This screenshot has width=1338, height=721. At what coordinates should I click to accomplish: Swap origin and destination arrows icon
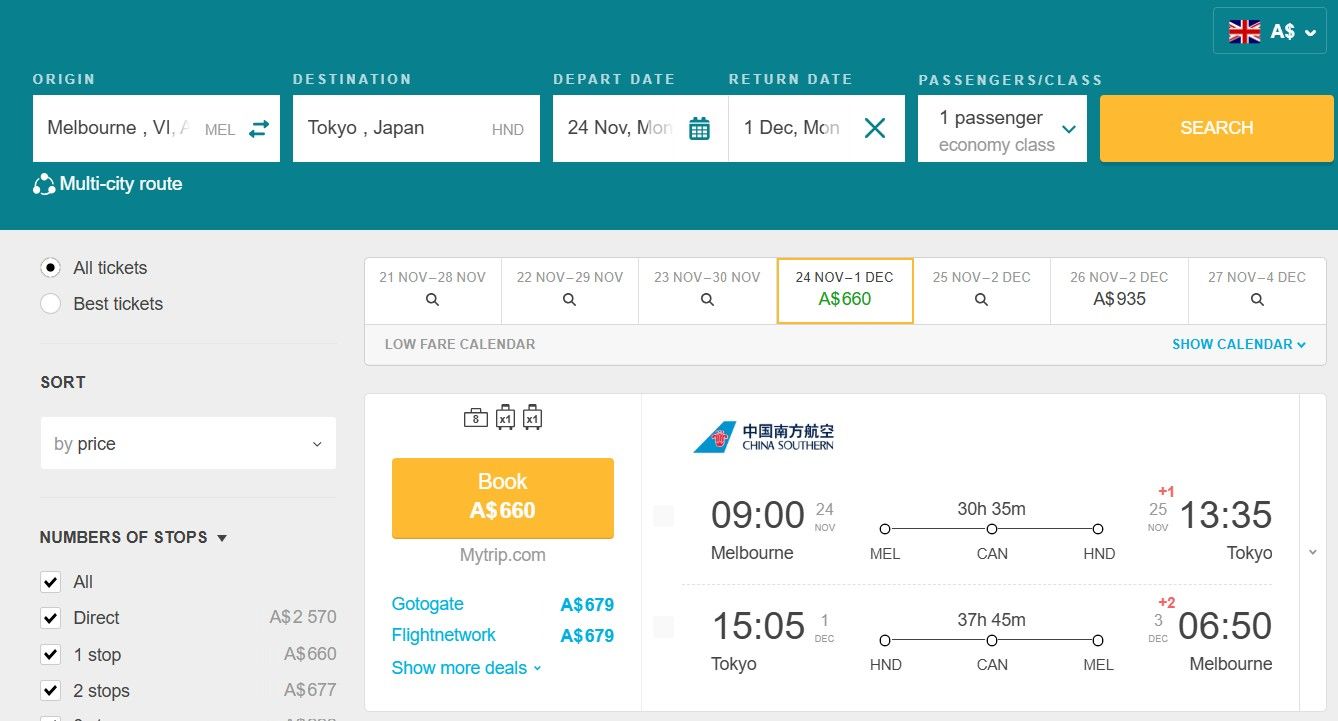pos(259,128)
